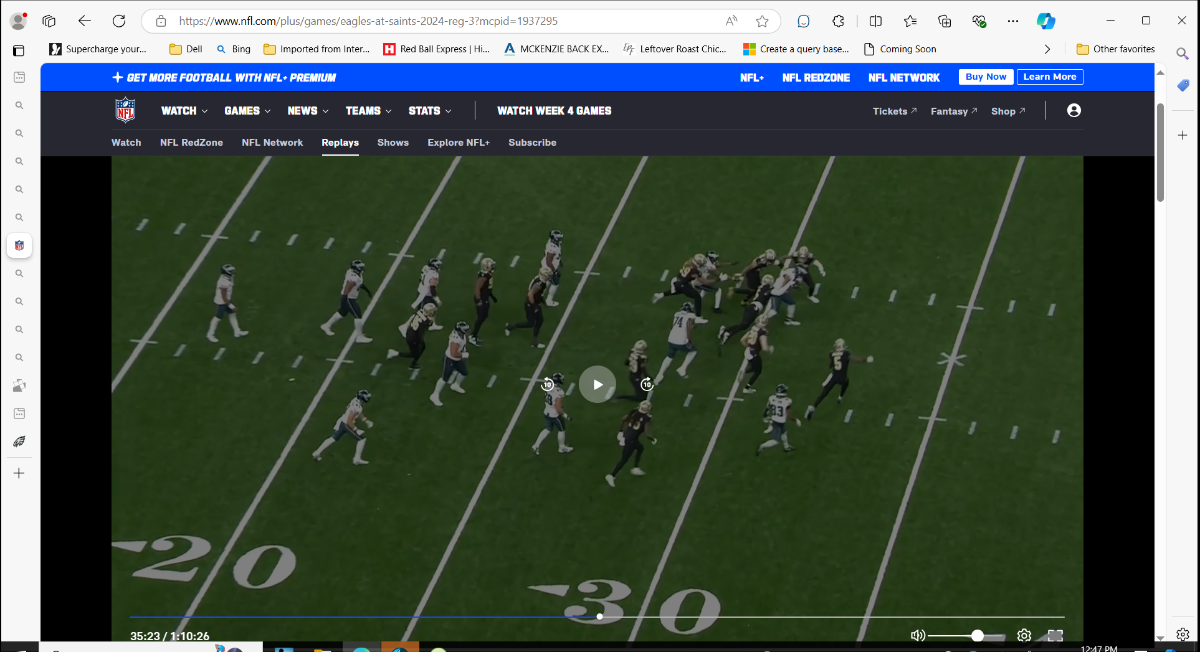Add this page to favorites with star icon
The width and height of the screenshot is (1200, 652).
click(762, 21)
